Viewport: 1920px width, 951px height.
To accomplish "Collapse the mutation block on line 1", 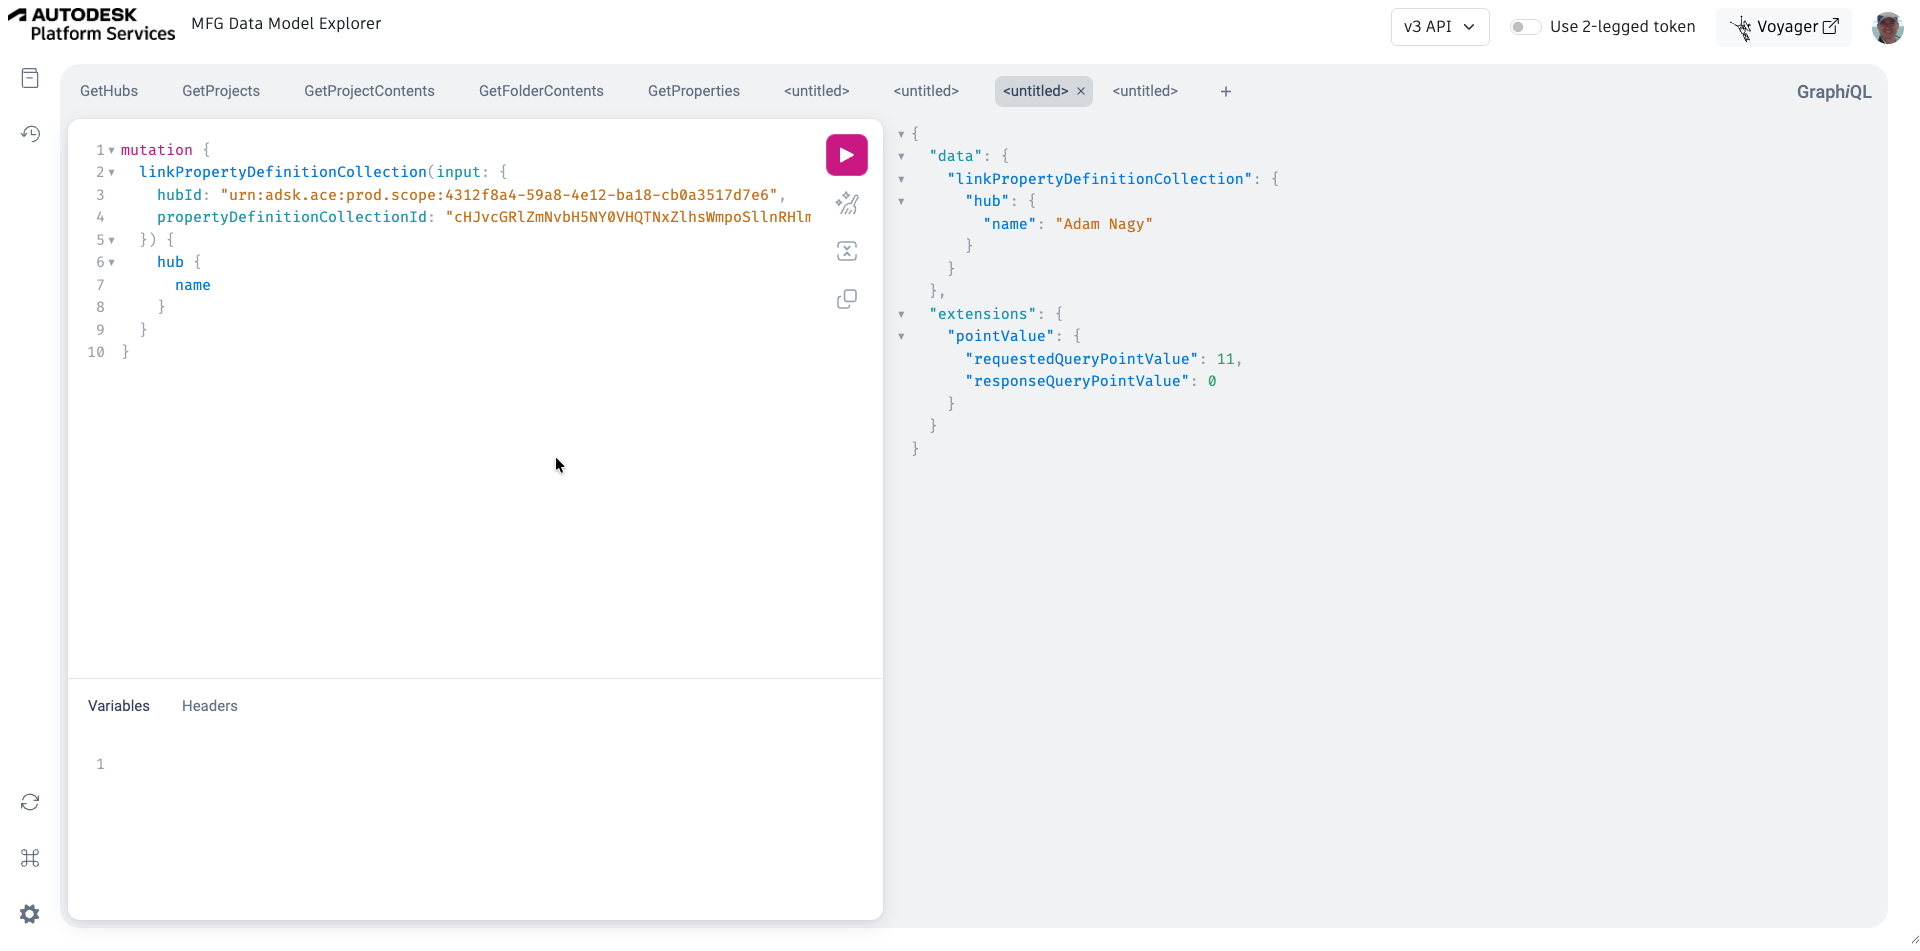I will 111,150.
